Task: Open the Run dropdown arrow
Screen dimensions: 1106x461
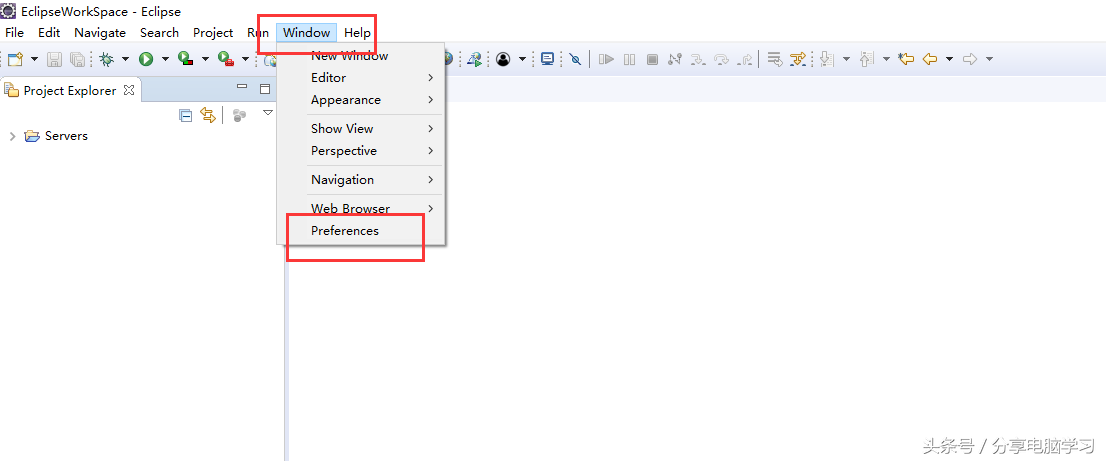Action: [165, 59]
